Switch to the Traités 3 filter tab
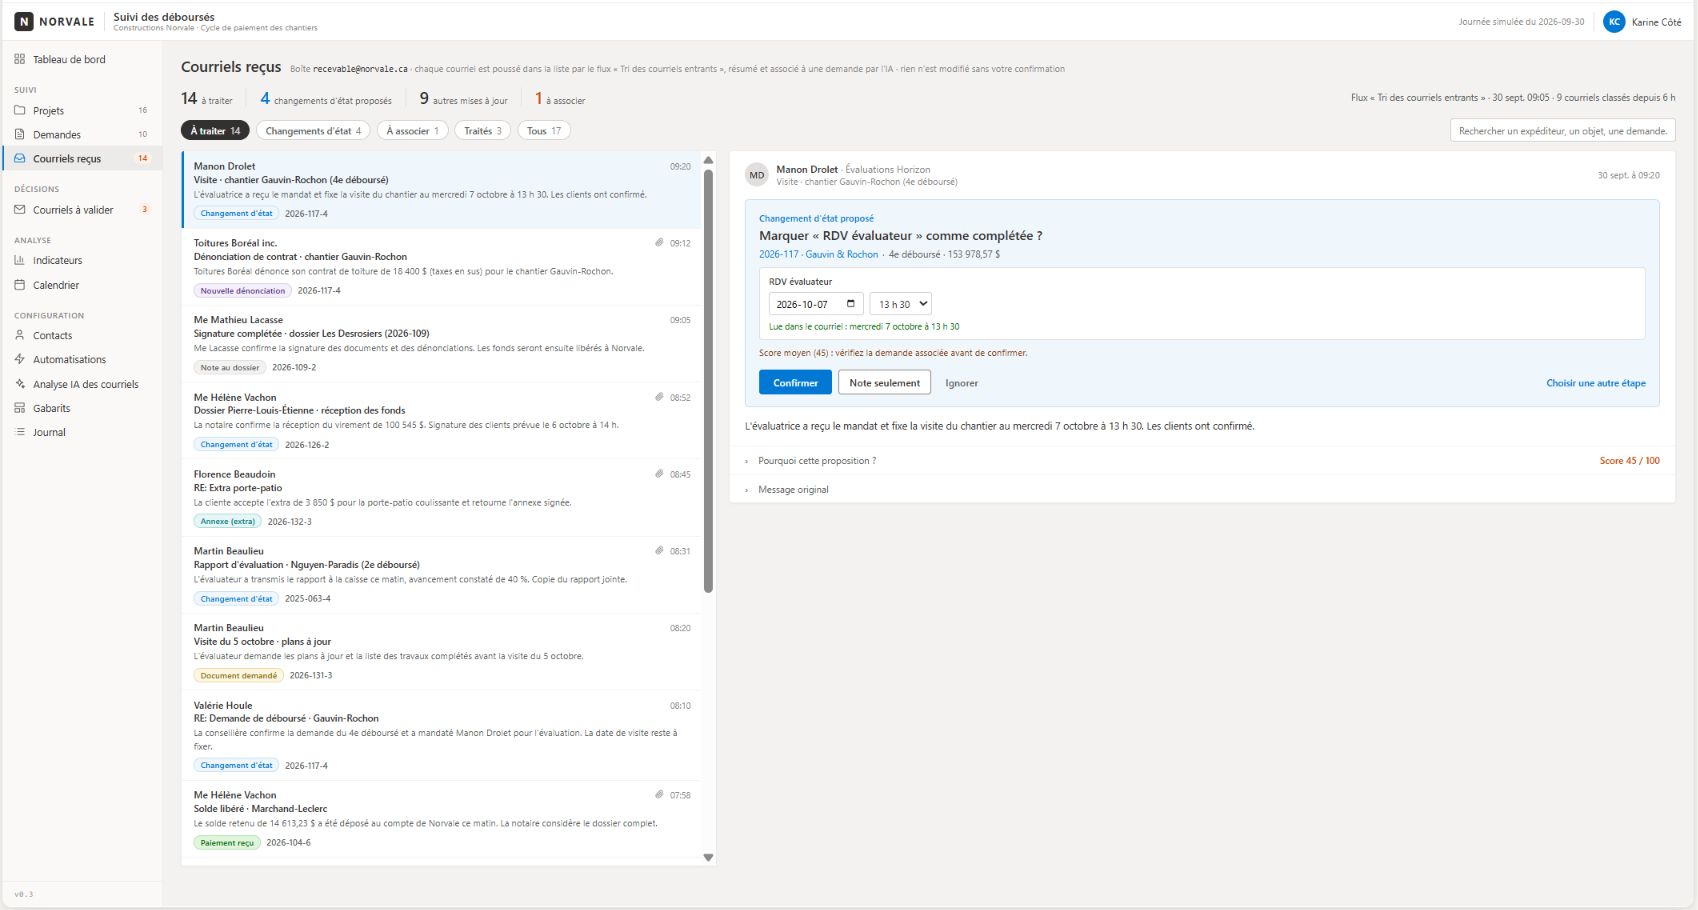This screenshot has width=1698, height=910. [483, 131]
